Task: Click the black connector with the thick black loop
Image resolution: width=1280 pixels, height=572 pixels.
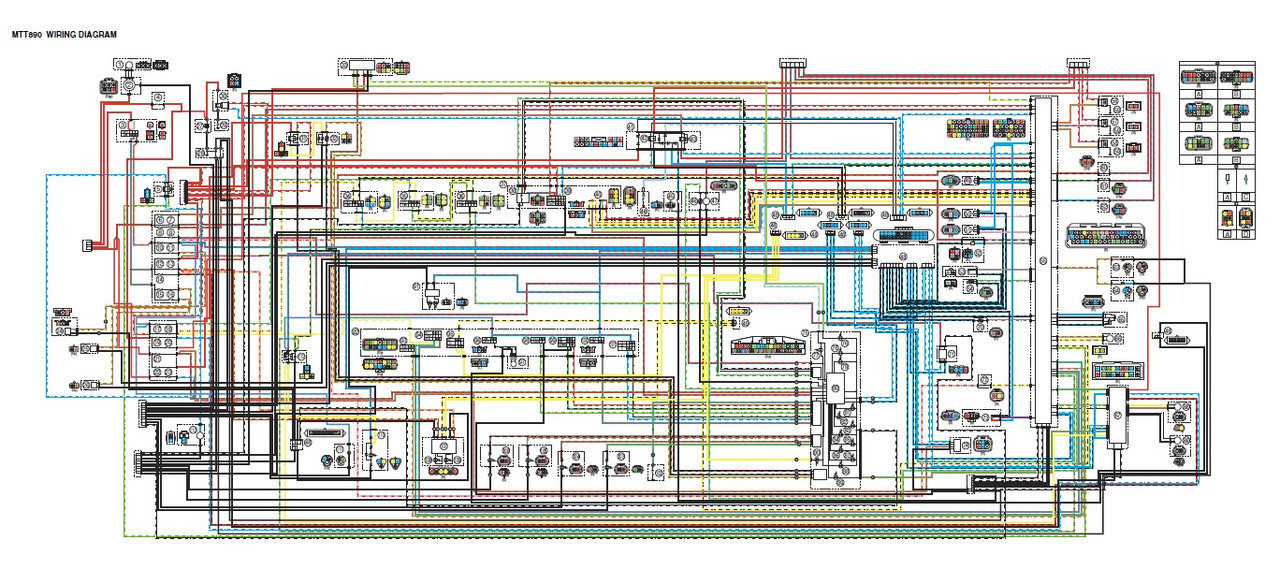Action: pos(1175,340)
